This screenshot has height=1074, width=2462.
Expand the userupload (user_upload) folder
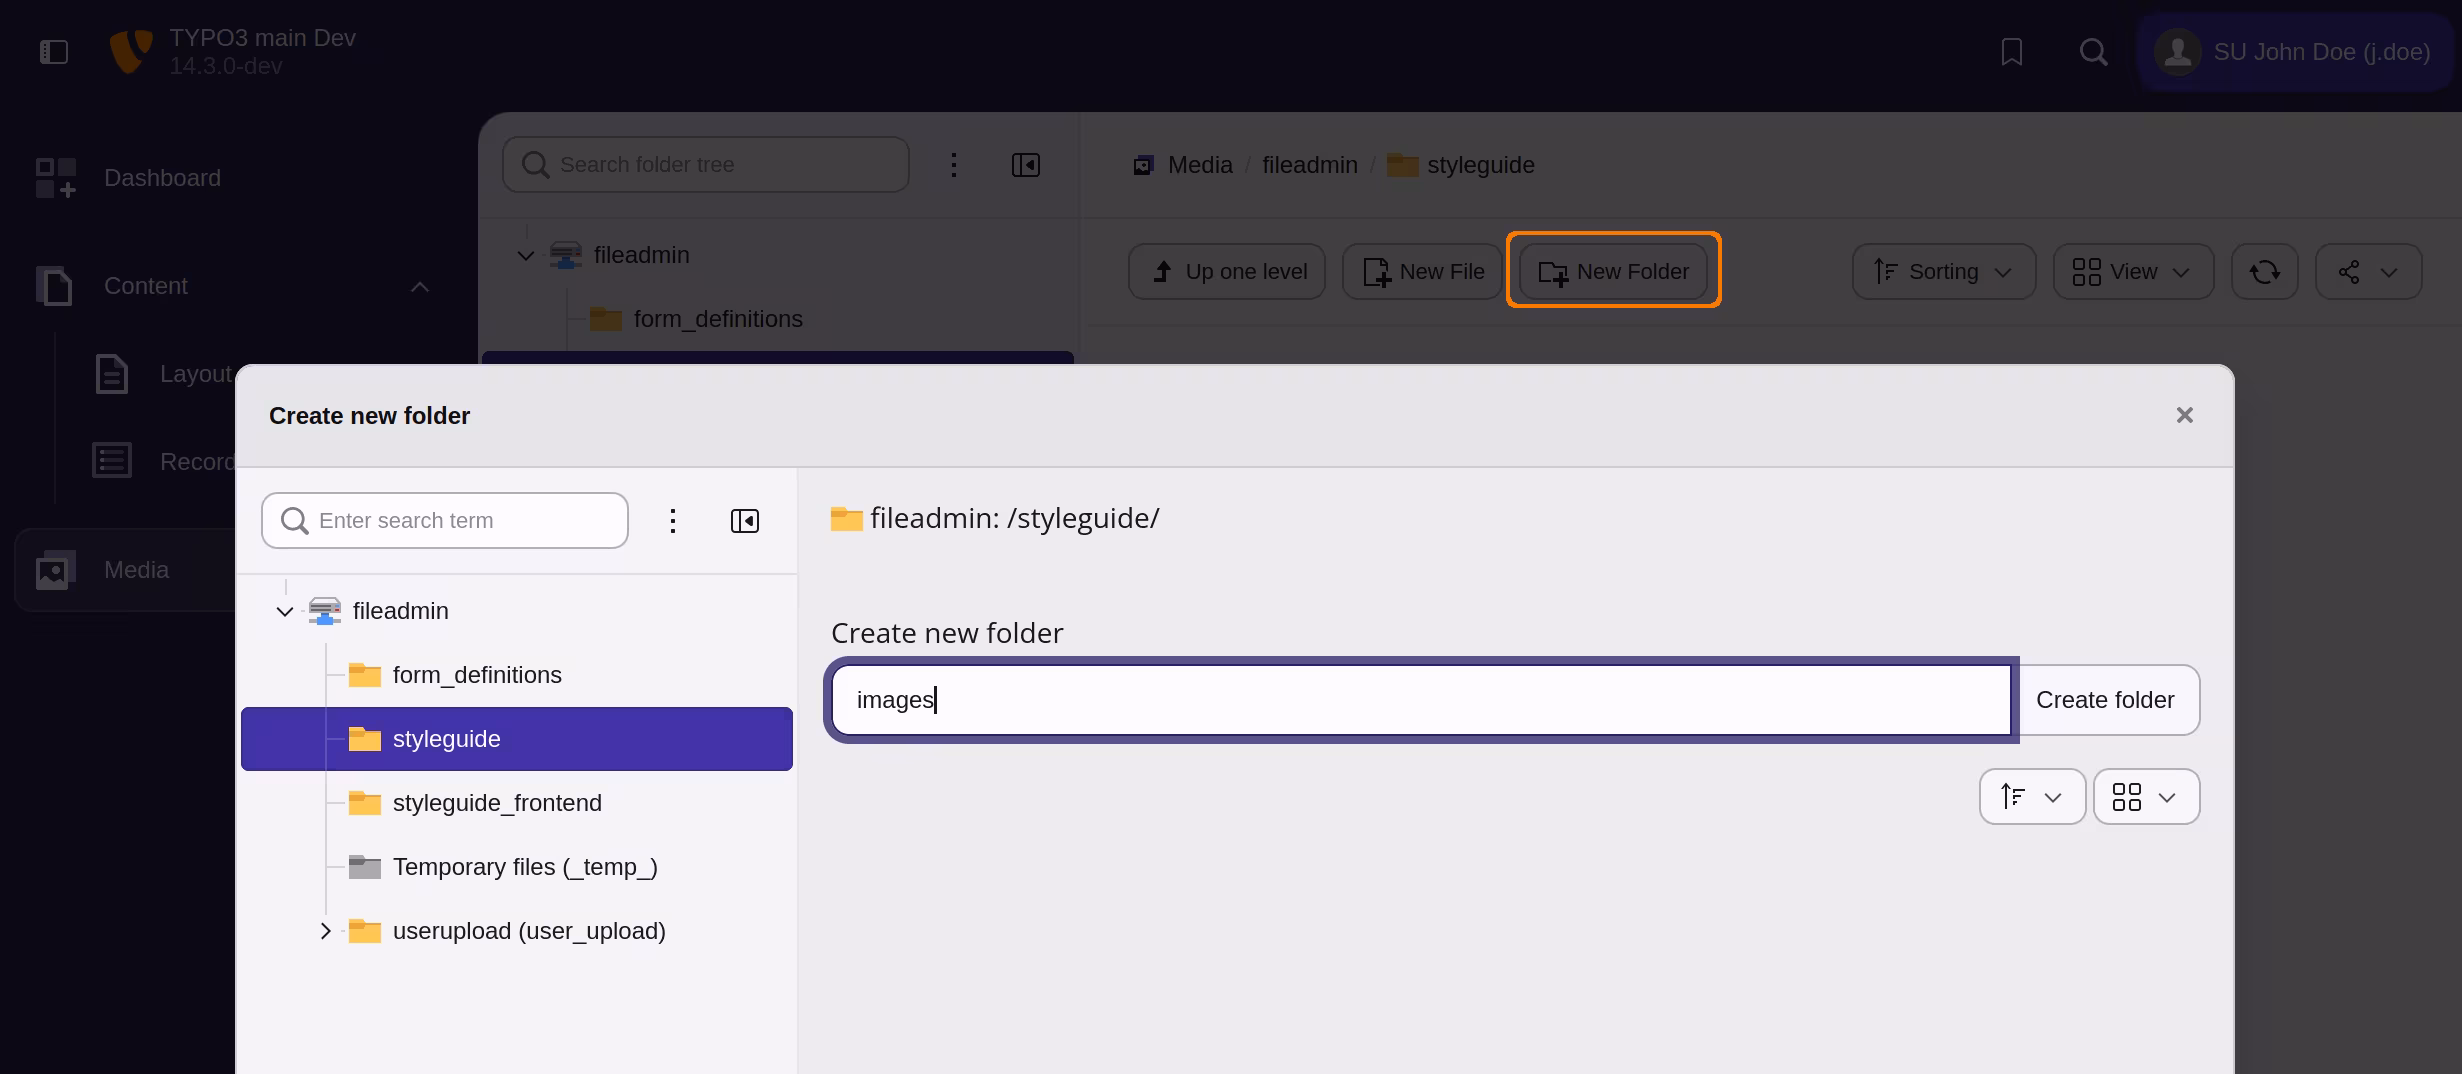tap(324, 930)
